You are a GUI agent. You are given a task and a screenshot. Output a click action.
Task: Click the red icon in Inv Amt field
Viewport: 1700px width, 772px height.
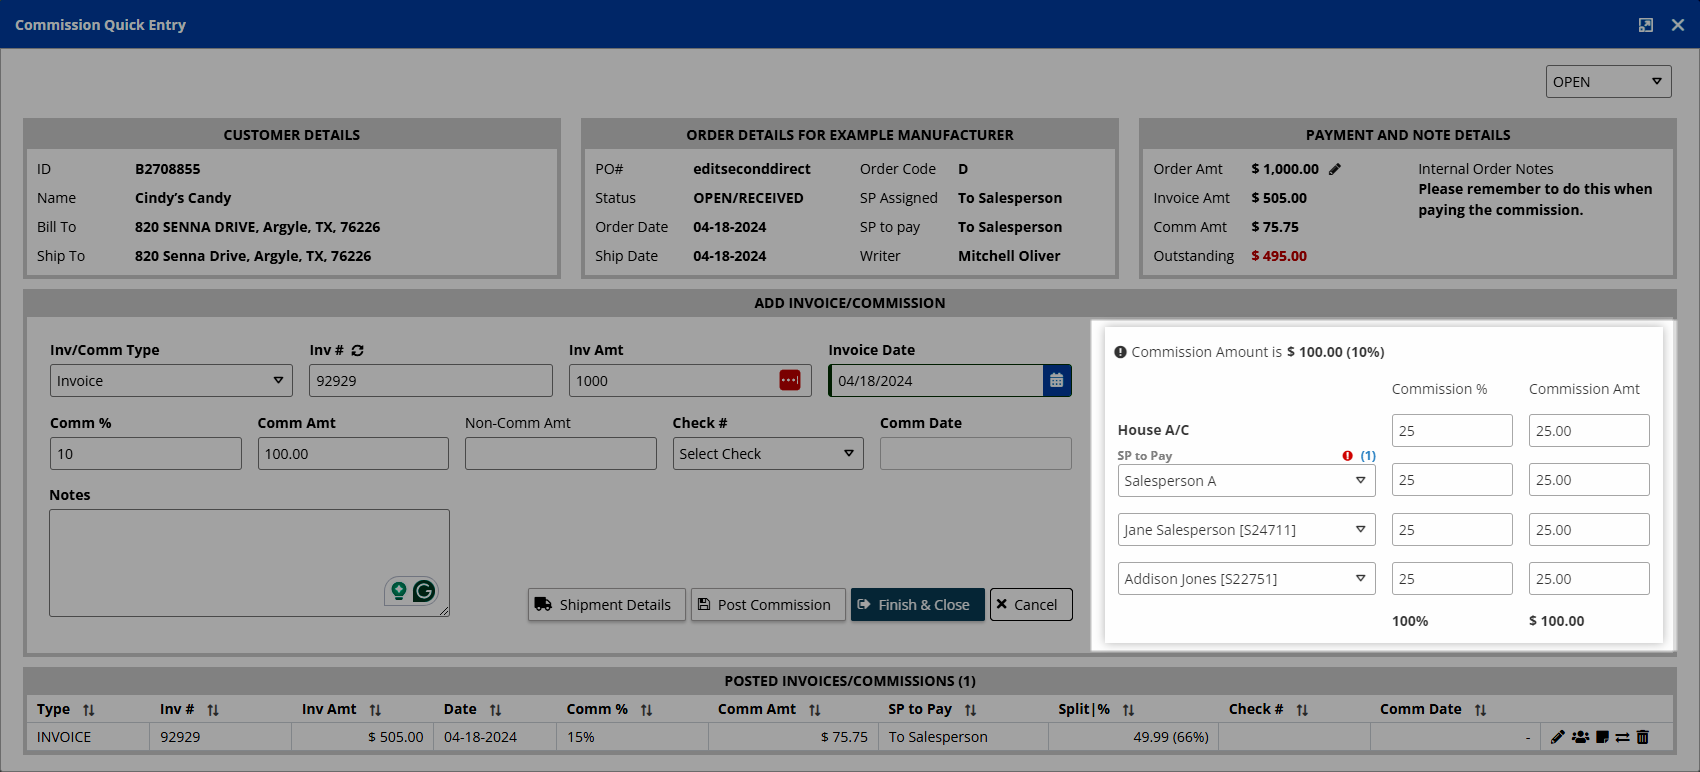click(x=789, y=381)
